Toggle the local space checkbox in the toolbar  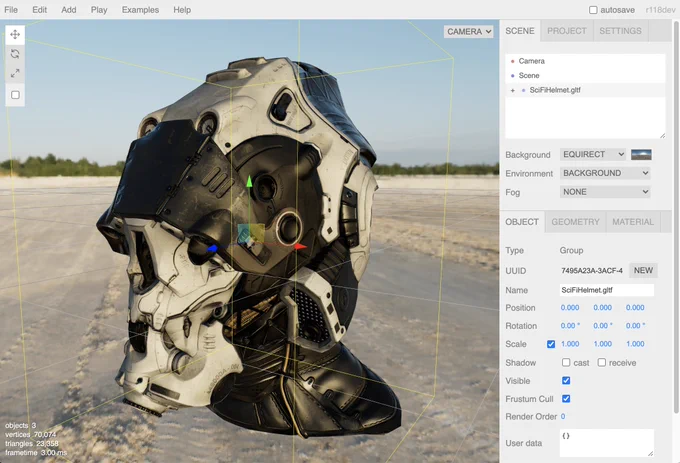tap(15, 95)
